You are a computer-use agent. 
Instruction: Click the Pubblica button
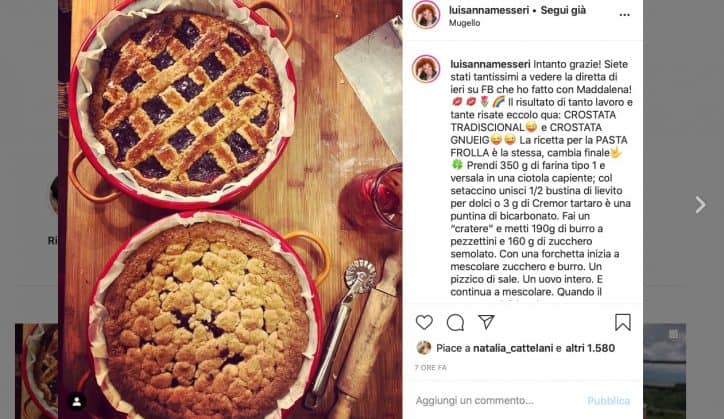[608, 401]
